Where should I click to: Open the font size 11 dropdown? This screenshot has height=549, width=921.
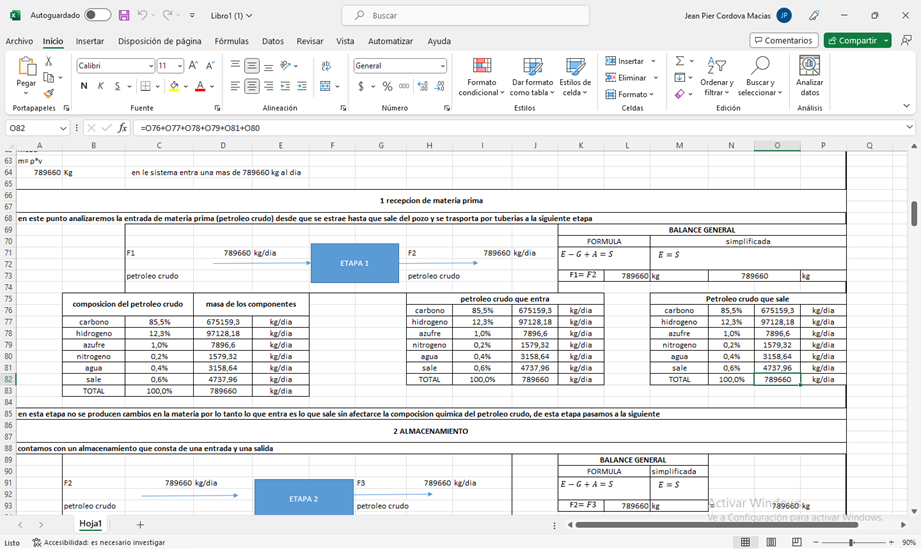[180, 66]
